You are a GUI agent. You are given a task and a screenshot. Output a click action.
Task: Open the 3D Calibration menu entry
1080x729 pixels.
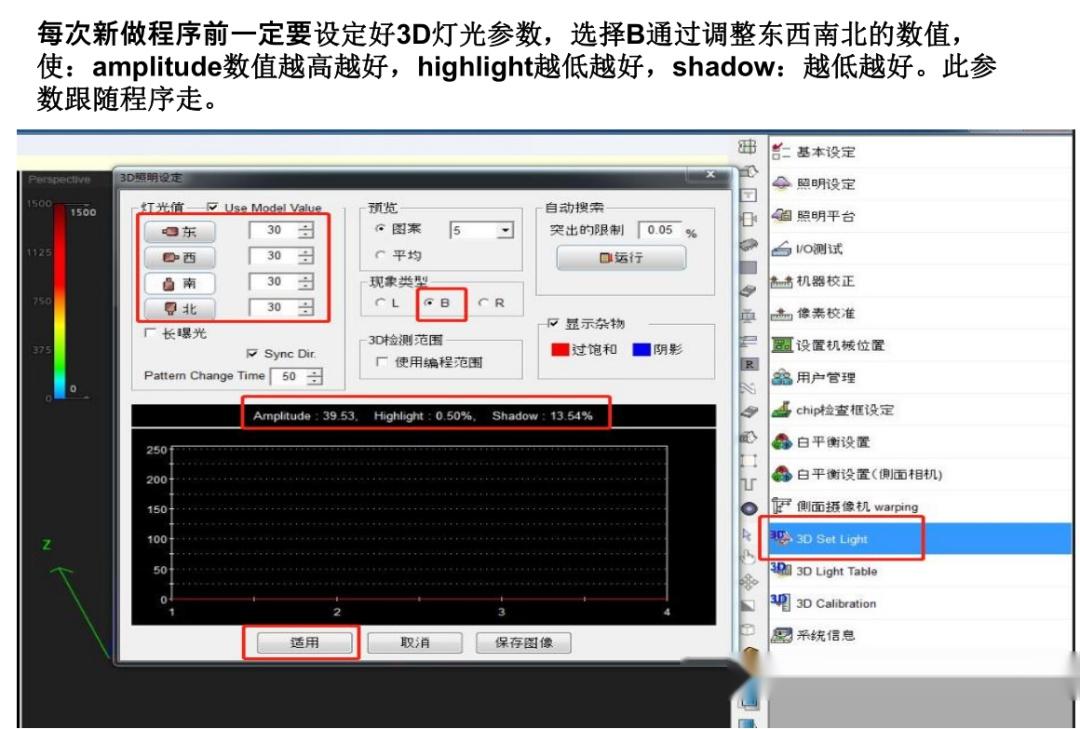(x=921, y=604)
